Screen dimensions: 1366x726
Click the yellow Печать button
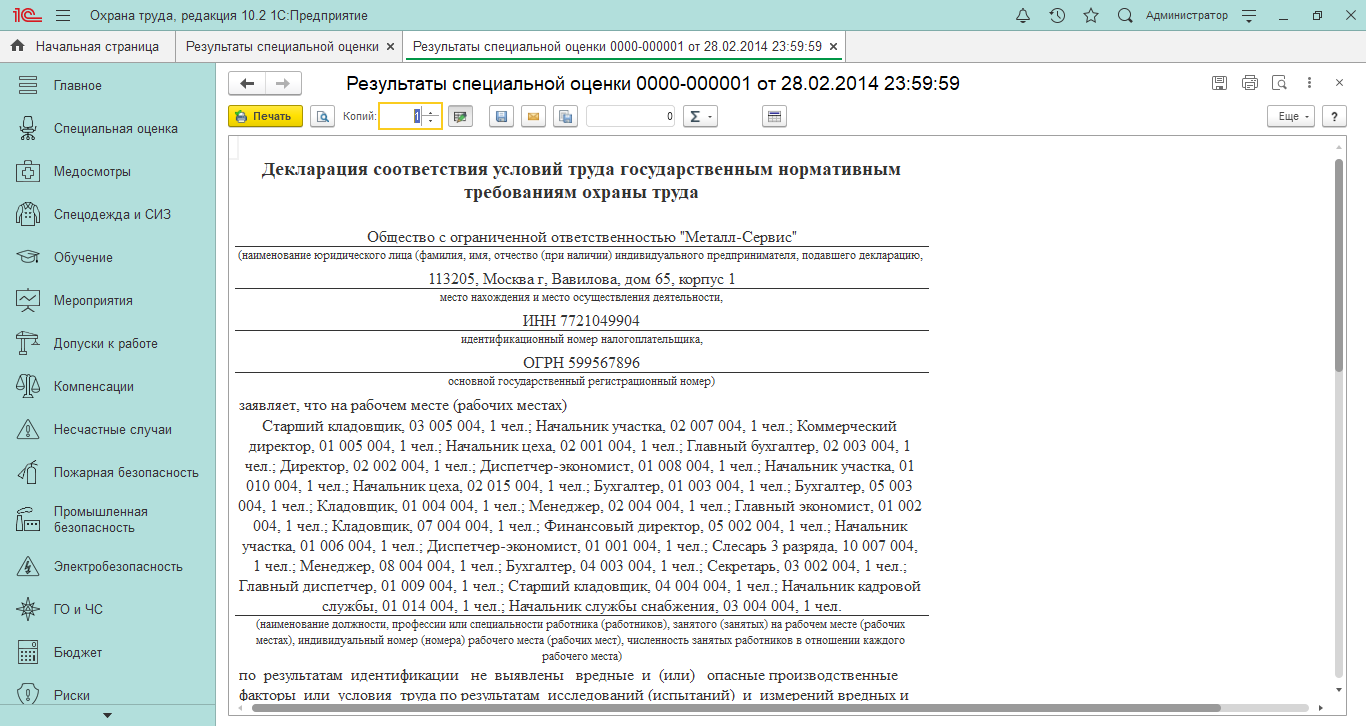[265, 117]
